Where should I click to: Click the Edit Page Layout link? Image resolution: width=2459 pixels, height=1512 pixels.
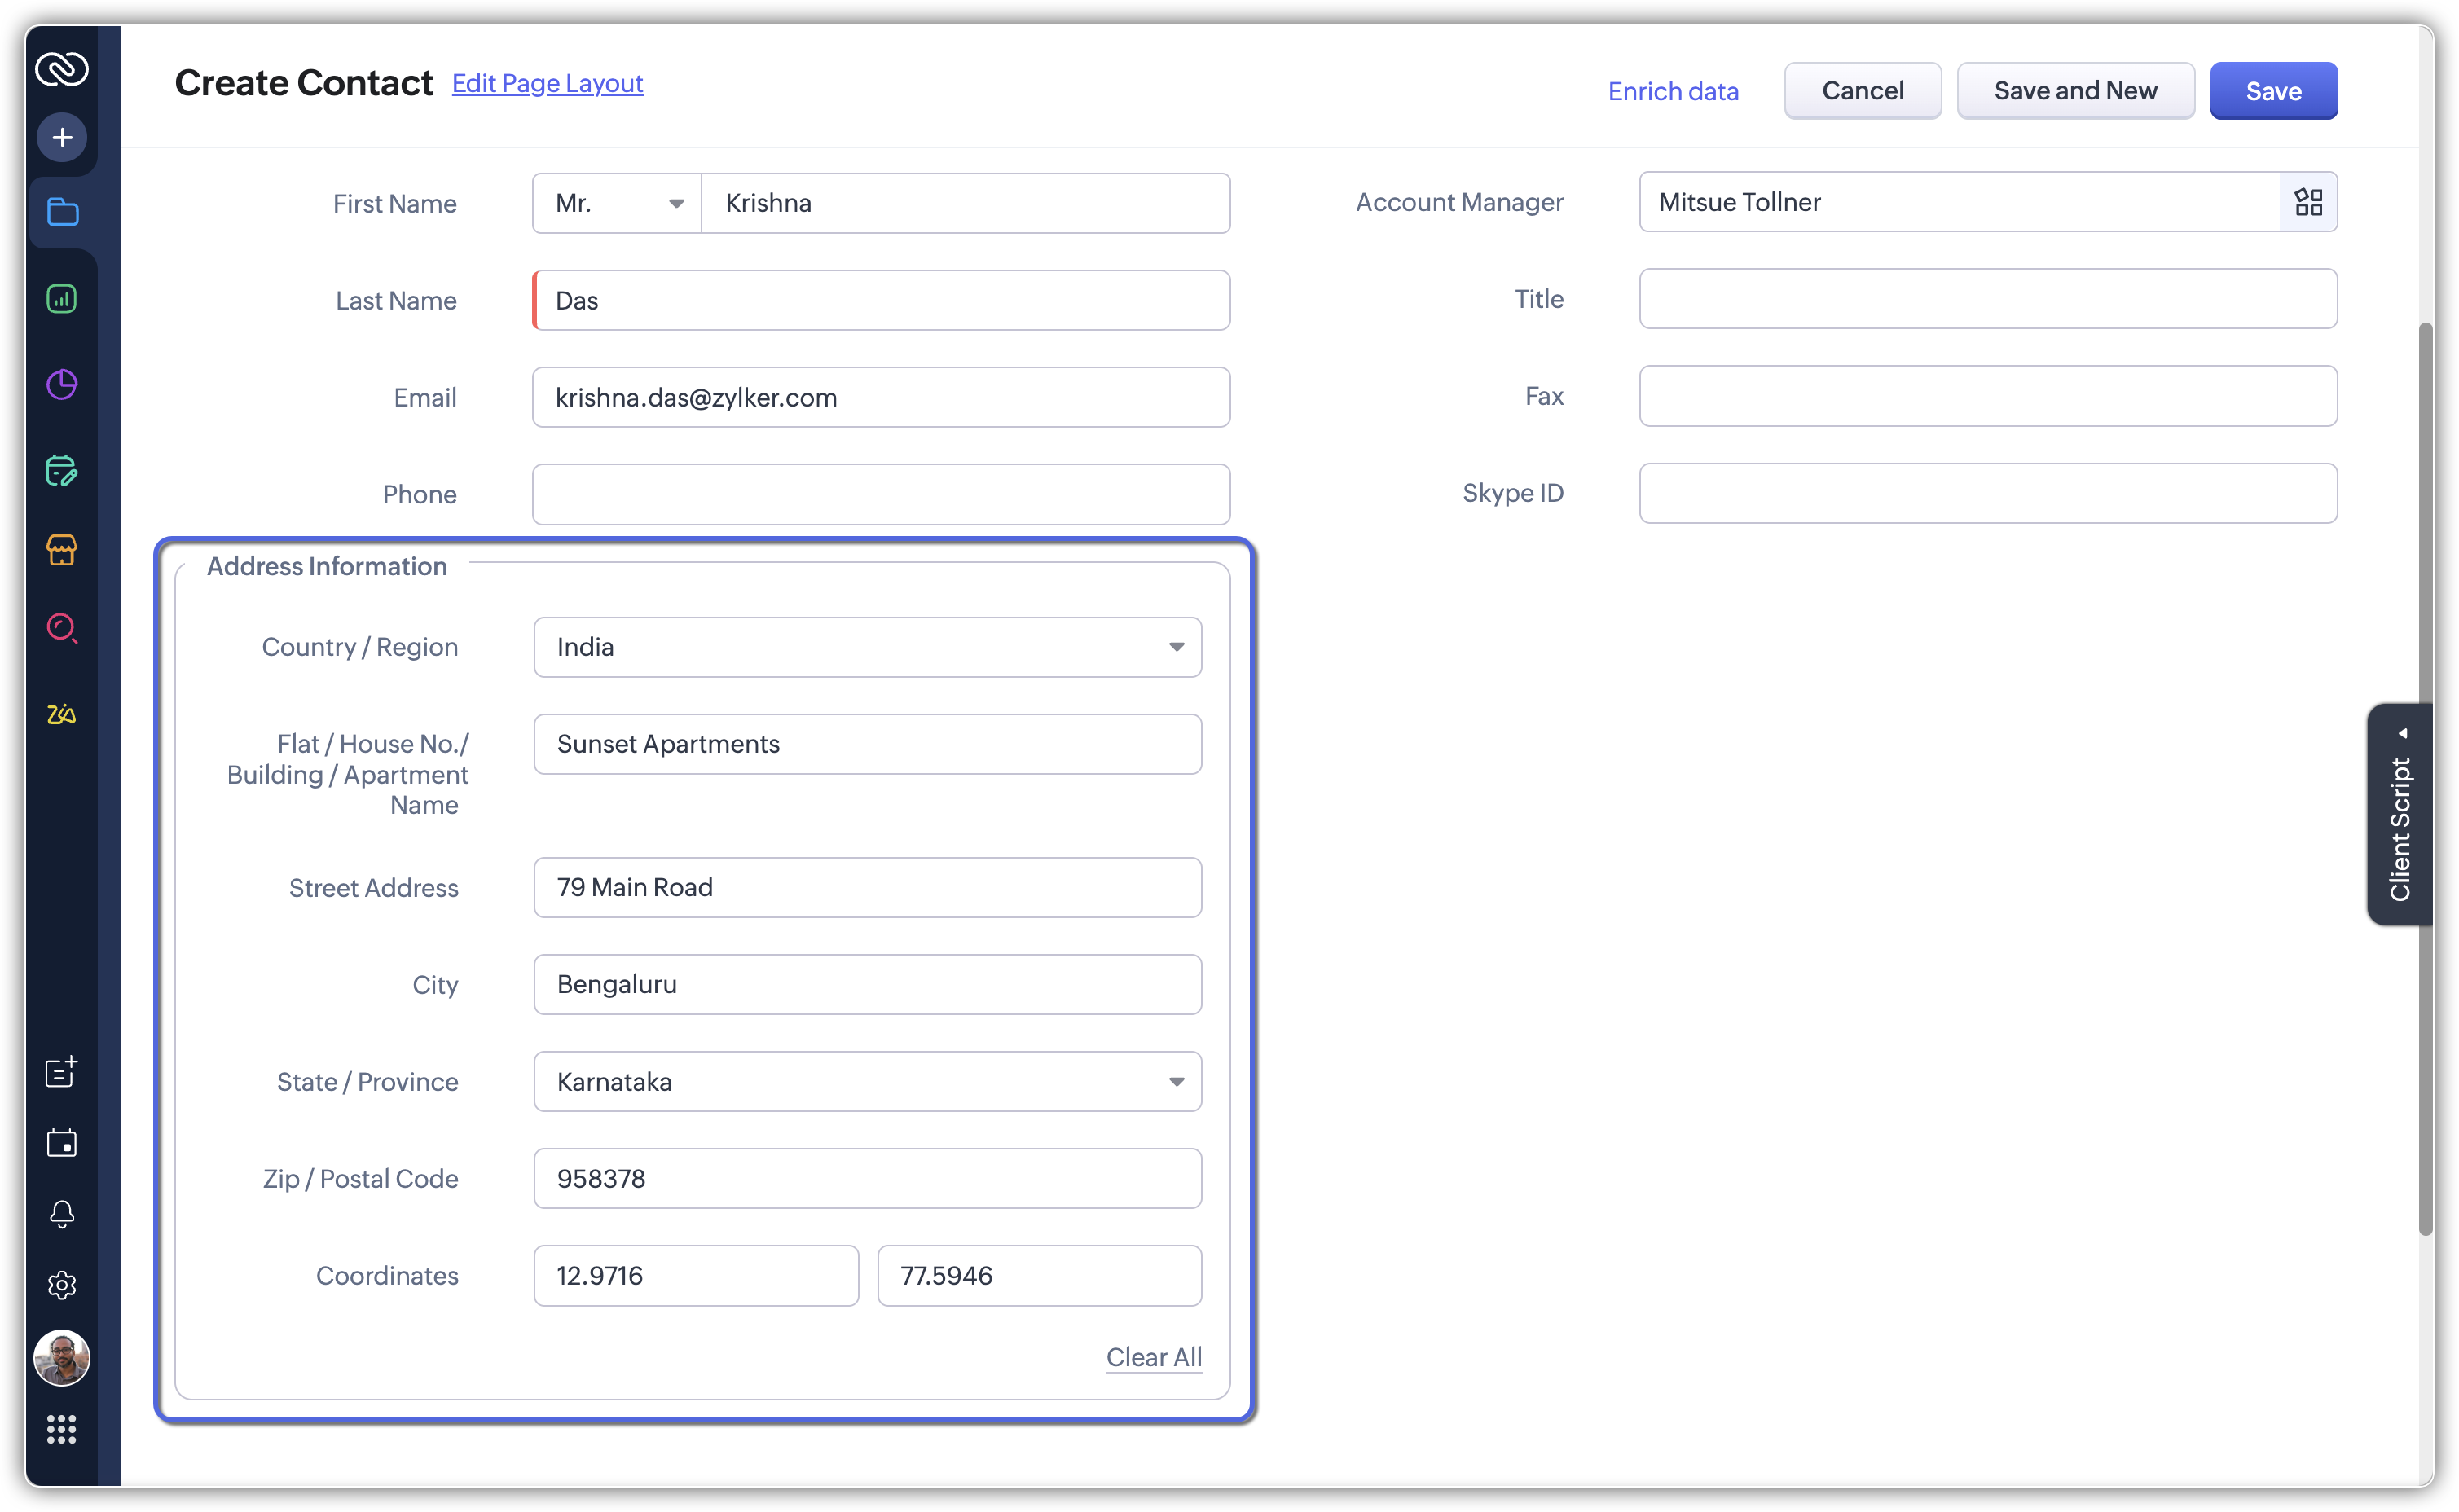tap(547, 83)
